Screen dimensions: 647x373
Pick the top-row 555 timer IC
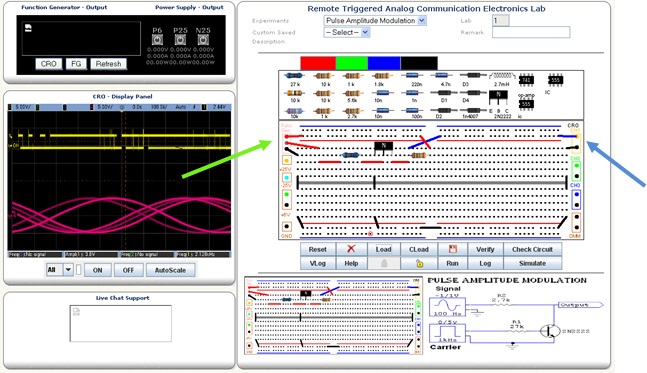point(555,80)
